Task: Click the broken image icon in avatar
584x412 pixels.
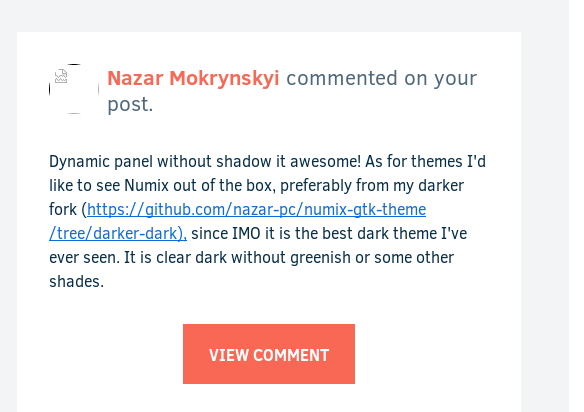Action: click(61, 76)
